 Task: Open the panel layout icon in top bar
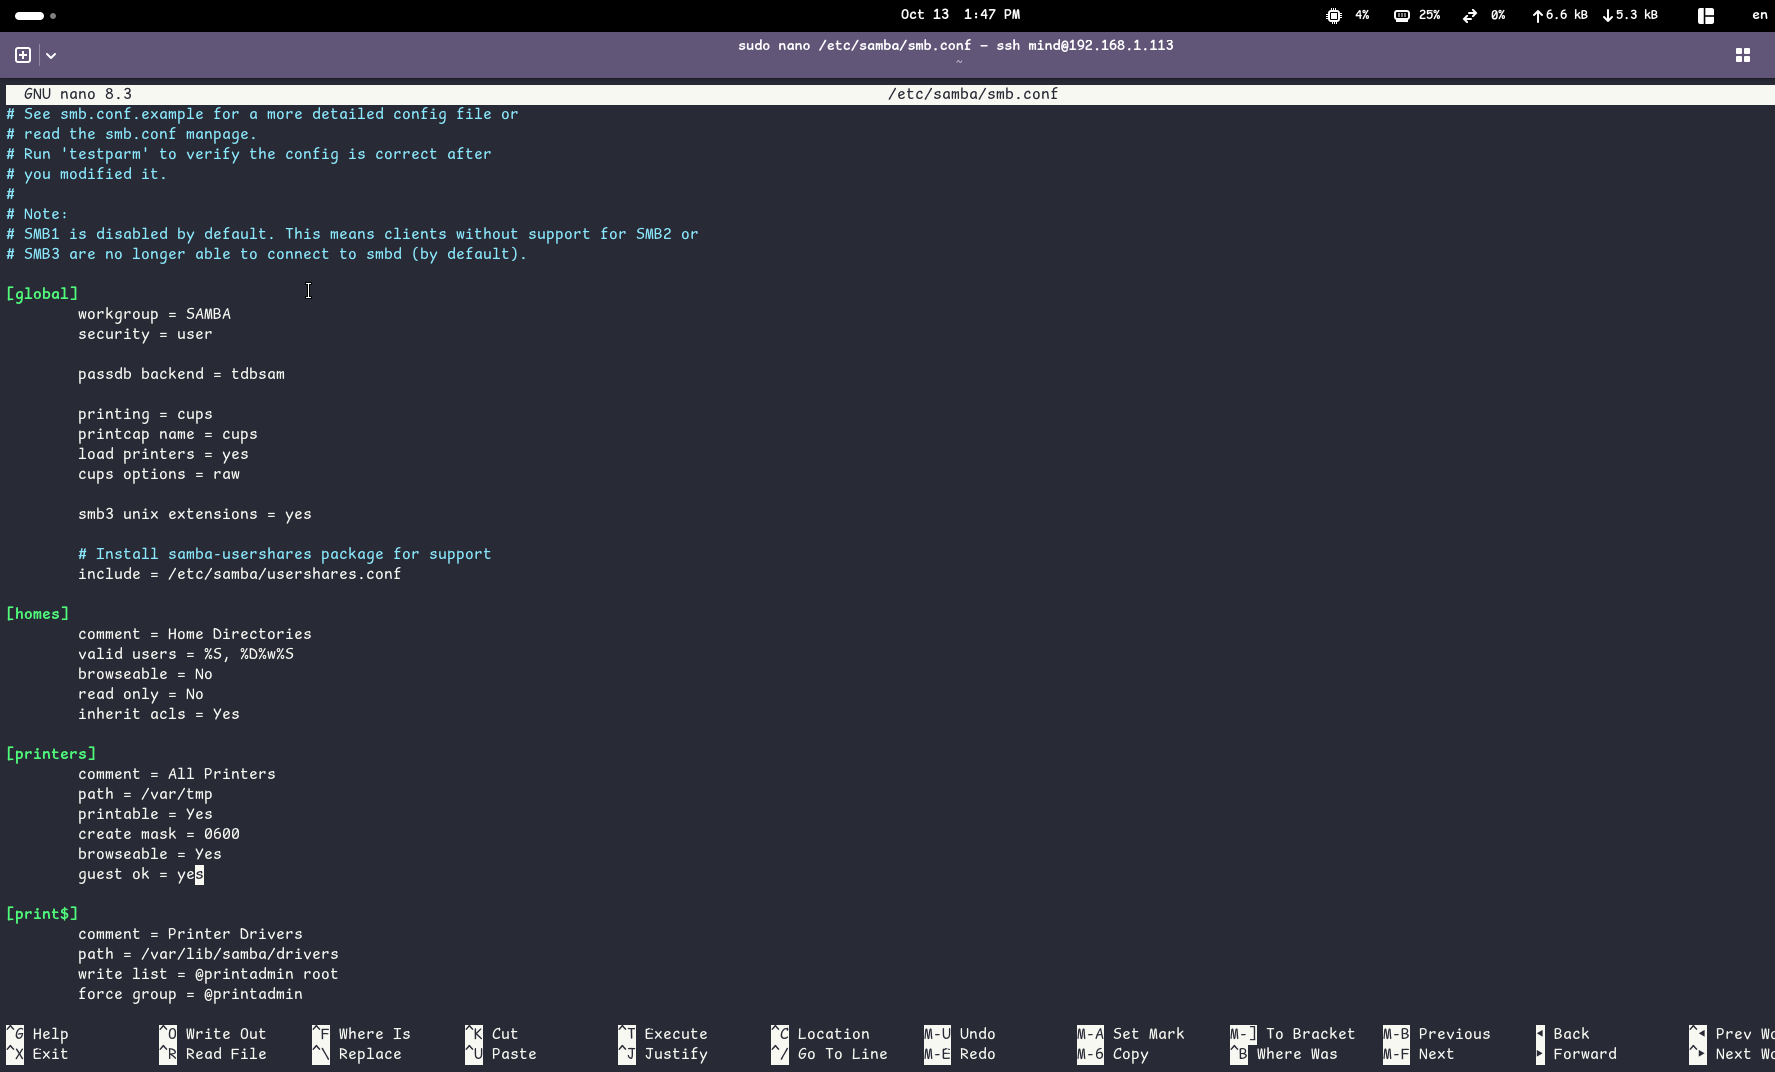[1705, 15]
